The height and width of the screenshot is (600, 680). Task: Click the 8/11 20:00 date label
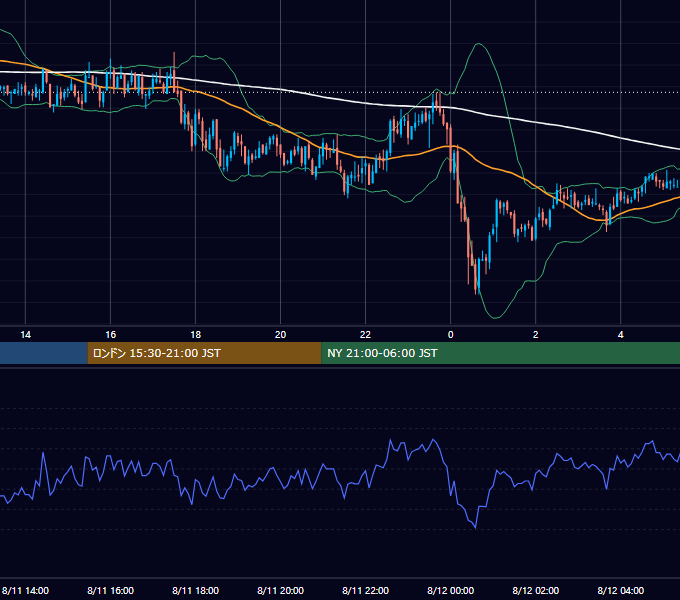click(x=281, y=590)
